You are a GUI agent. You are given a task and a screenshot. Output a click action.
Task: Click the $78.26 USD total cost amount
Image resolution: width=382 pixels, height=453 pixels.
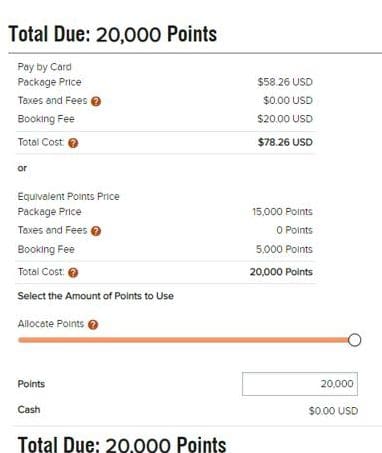(x=285, y=142)
